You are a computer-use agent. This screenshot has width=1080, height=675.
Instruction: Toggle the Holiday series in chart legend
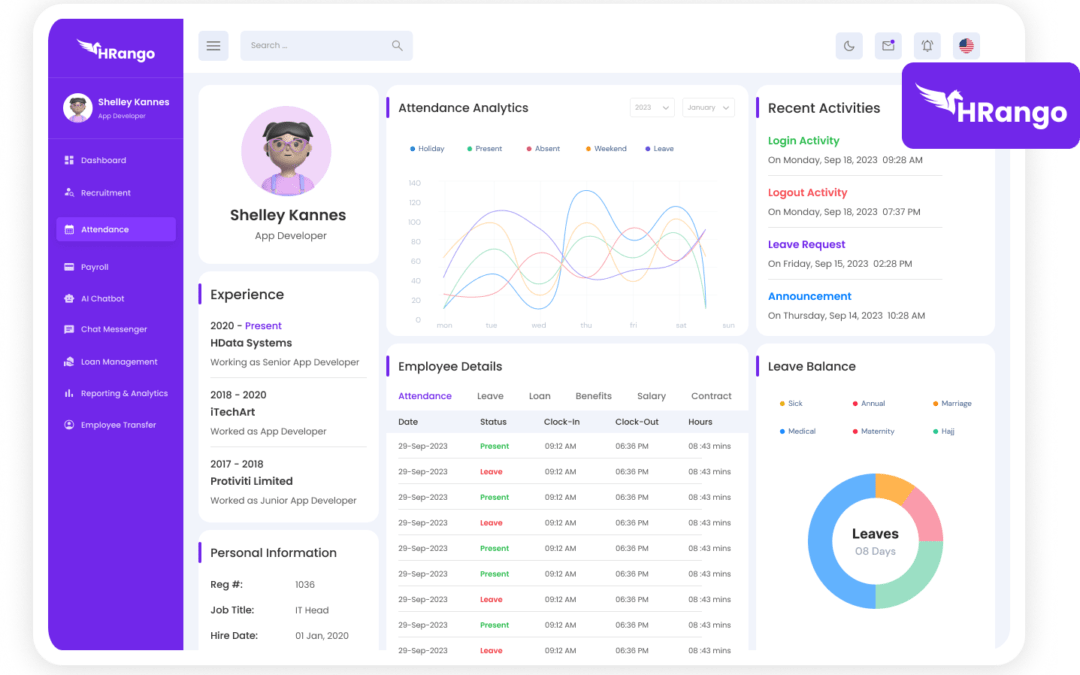tap(427, 149)
